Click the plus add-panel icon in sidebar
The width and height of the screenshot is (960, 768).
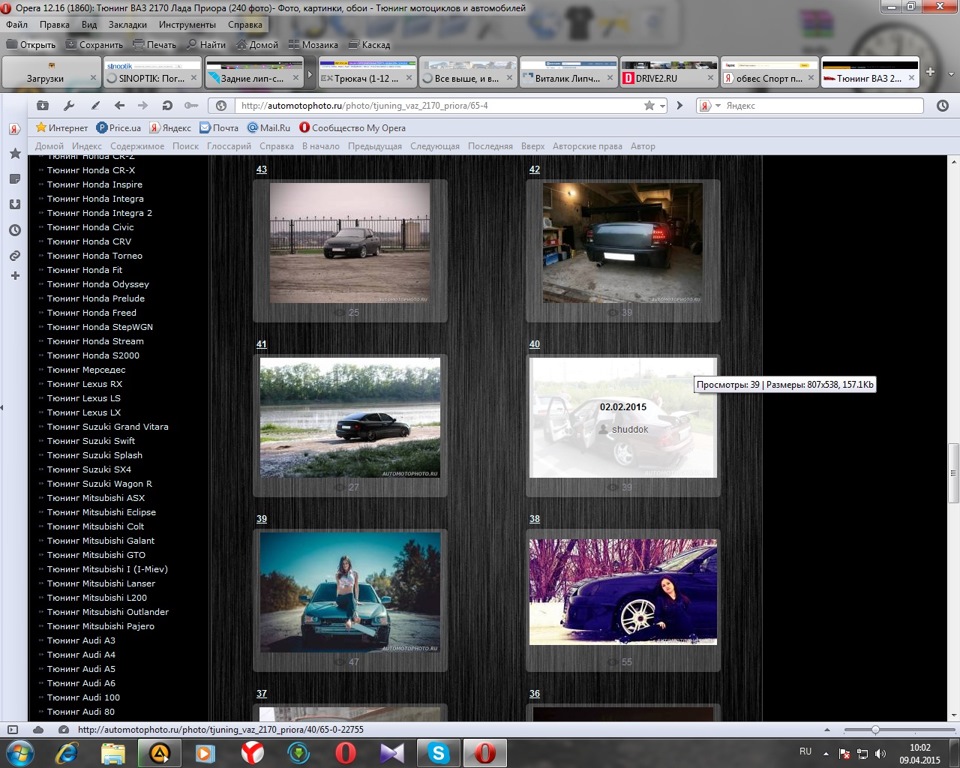(15, 276)
